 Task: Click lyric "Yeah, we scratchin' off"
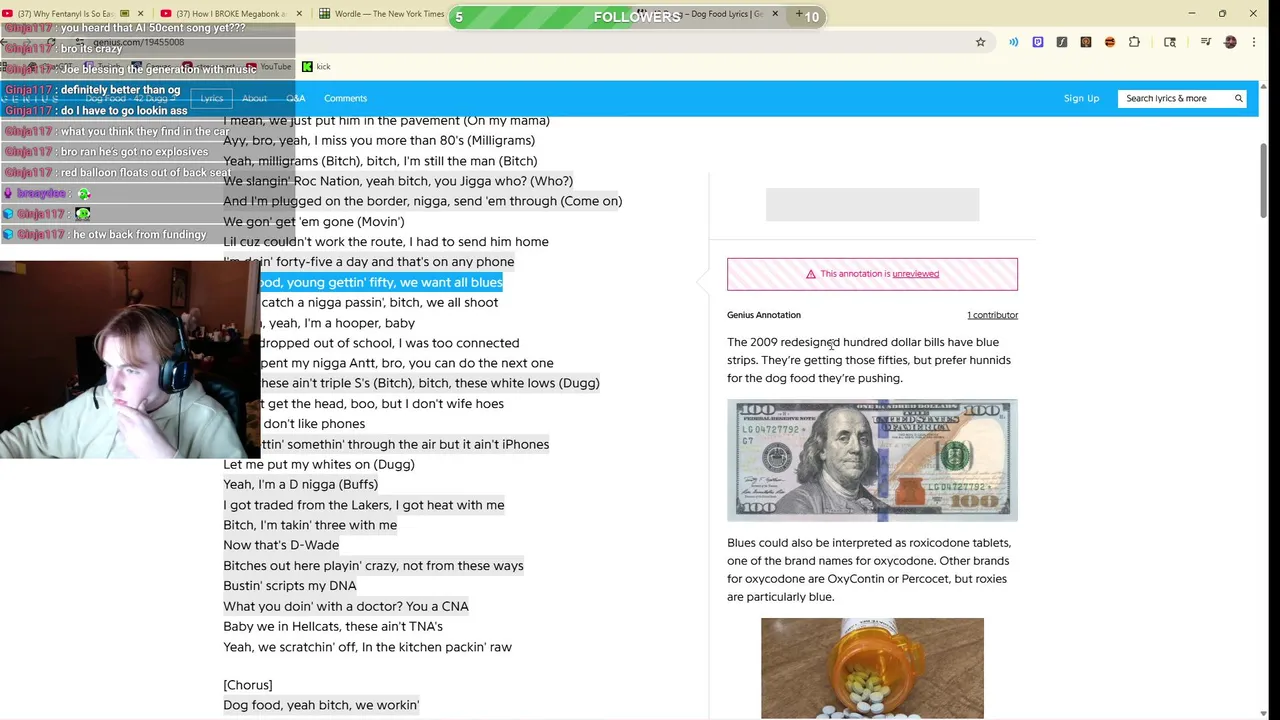coord(367,647)
